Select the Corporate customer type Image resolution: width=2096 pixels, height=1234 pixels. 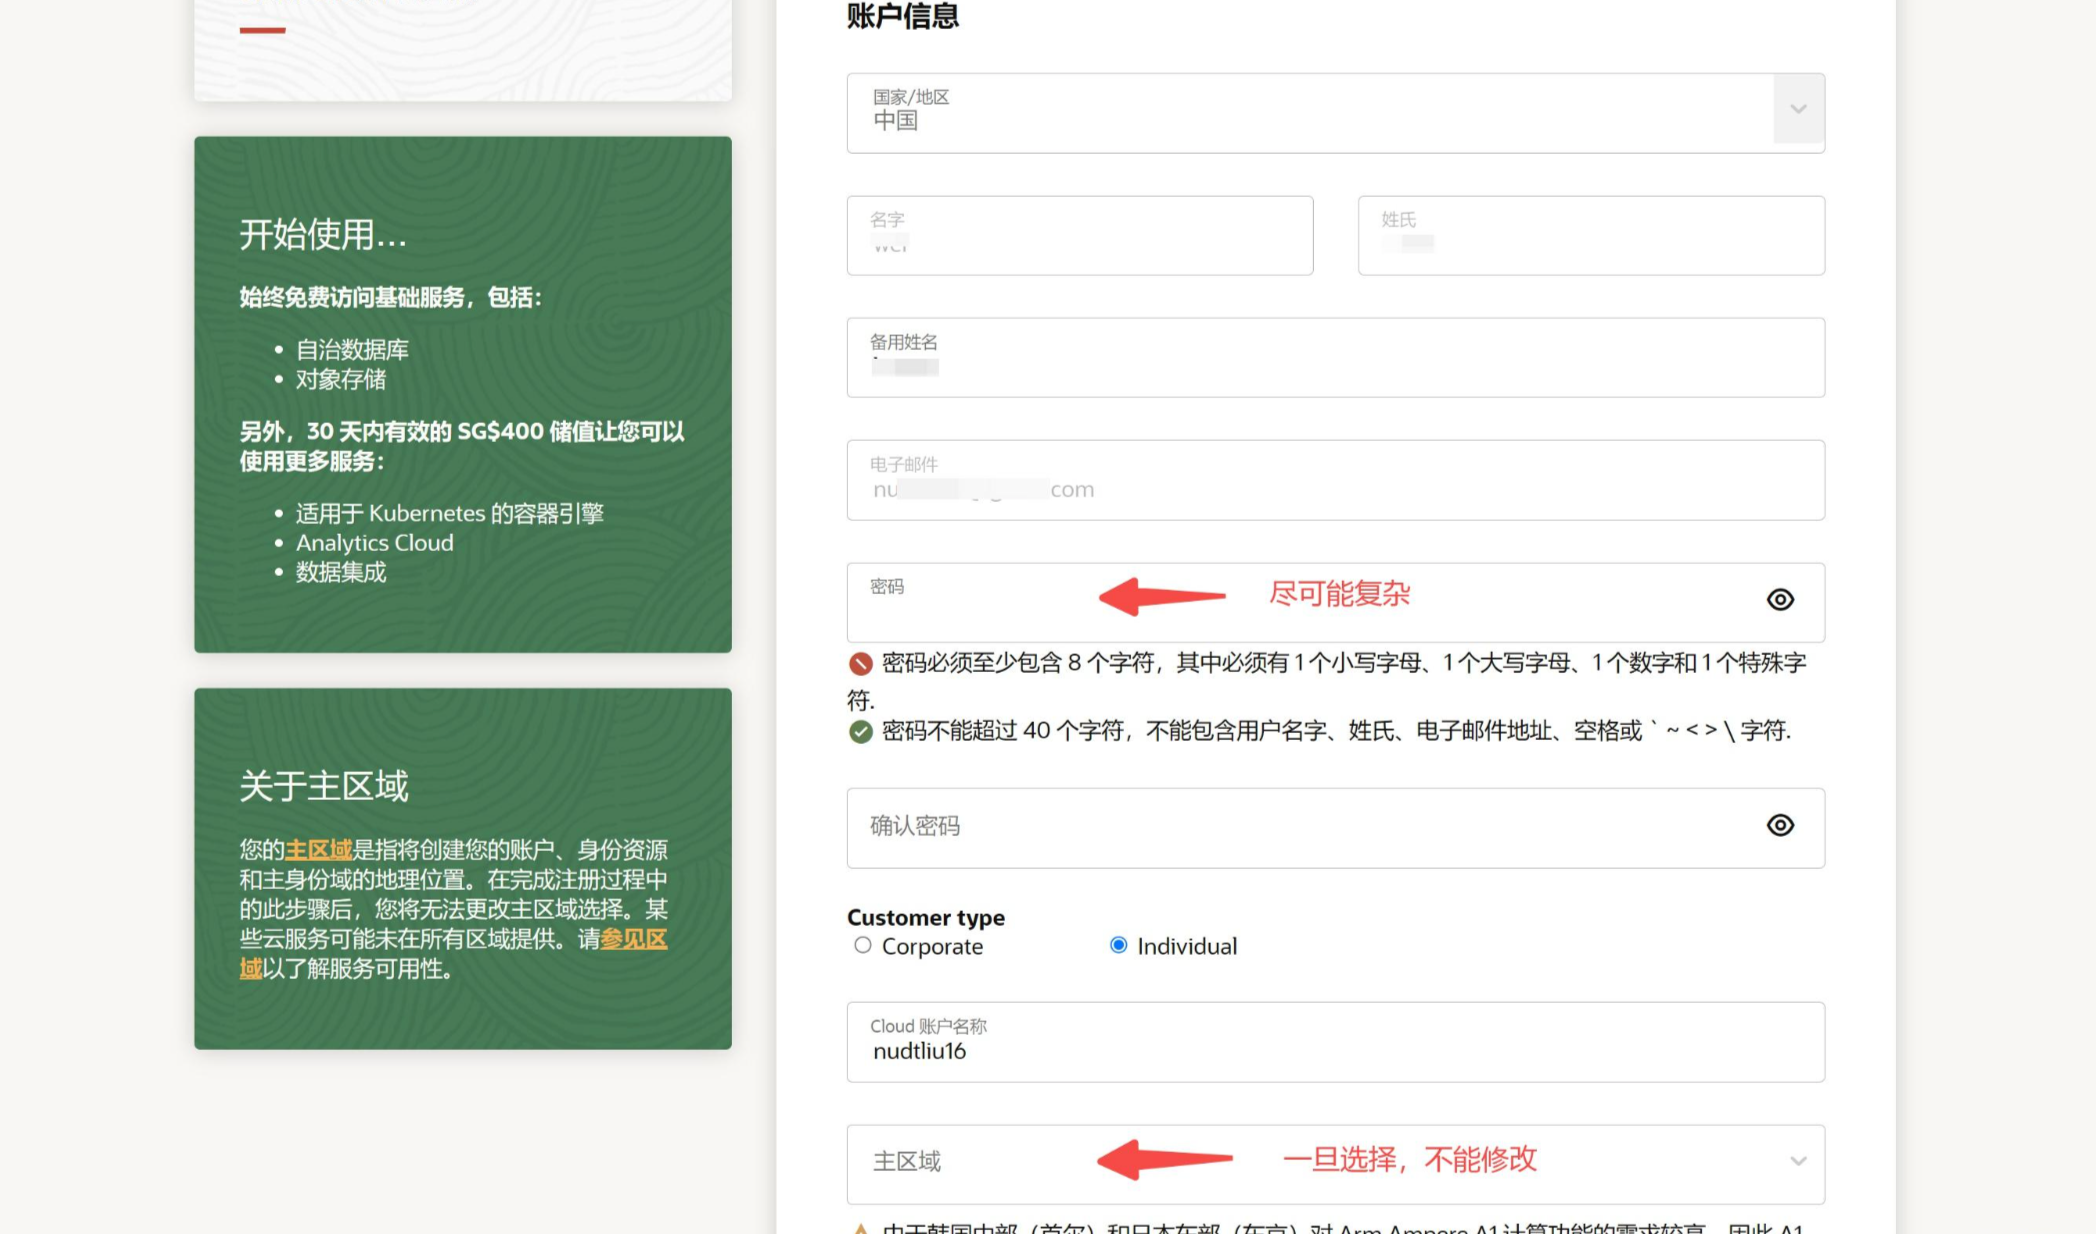click(863, 946)
